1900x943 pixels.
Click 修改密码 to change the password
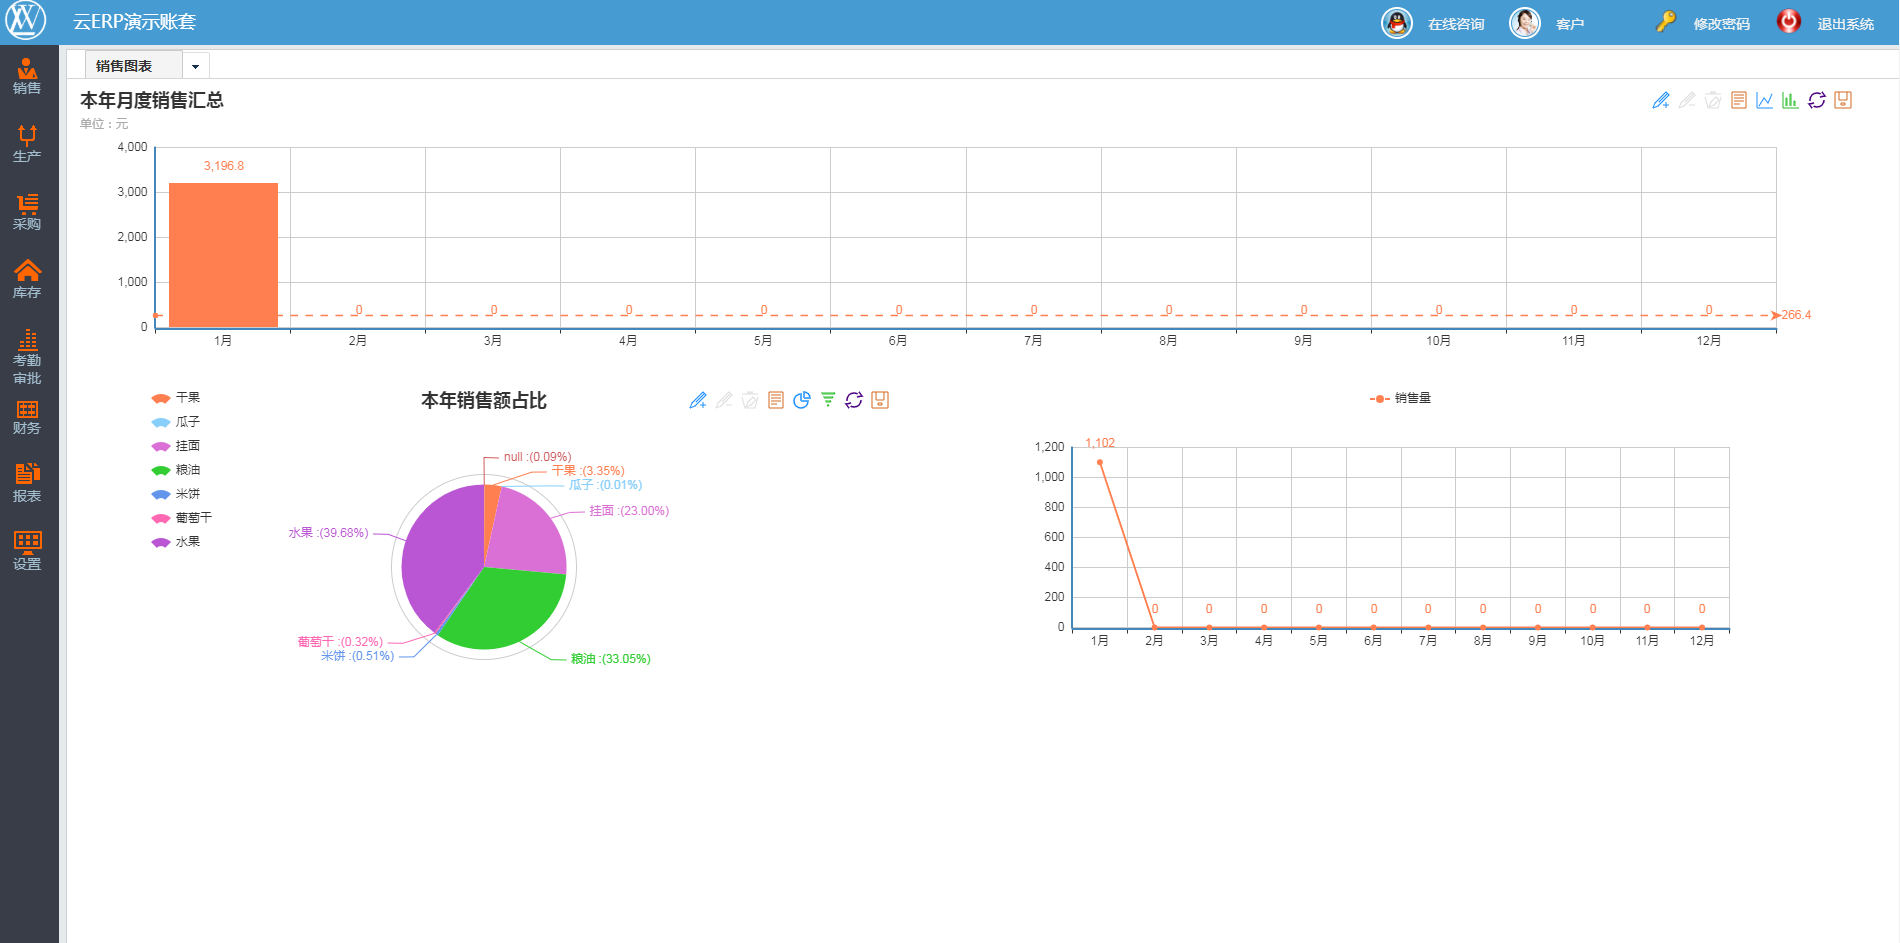tap(1720, 24)
